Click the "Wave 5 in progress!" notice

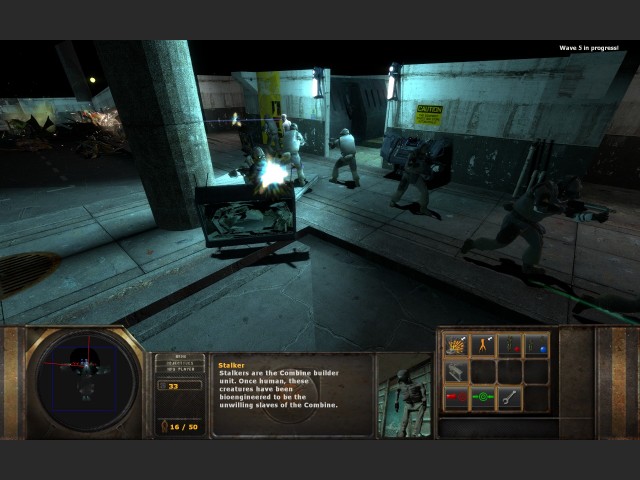pos(589,48)
